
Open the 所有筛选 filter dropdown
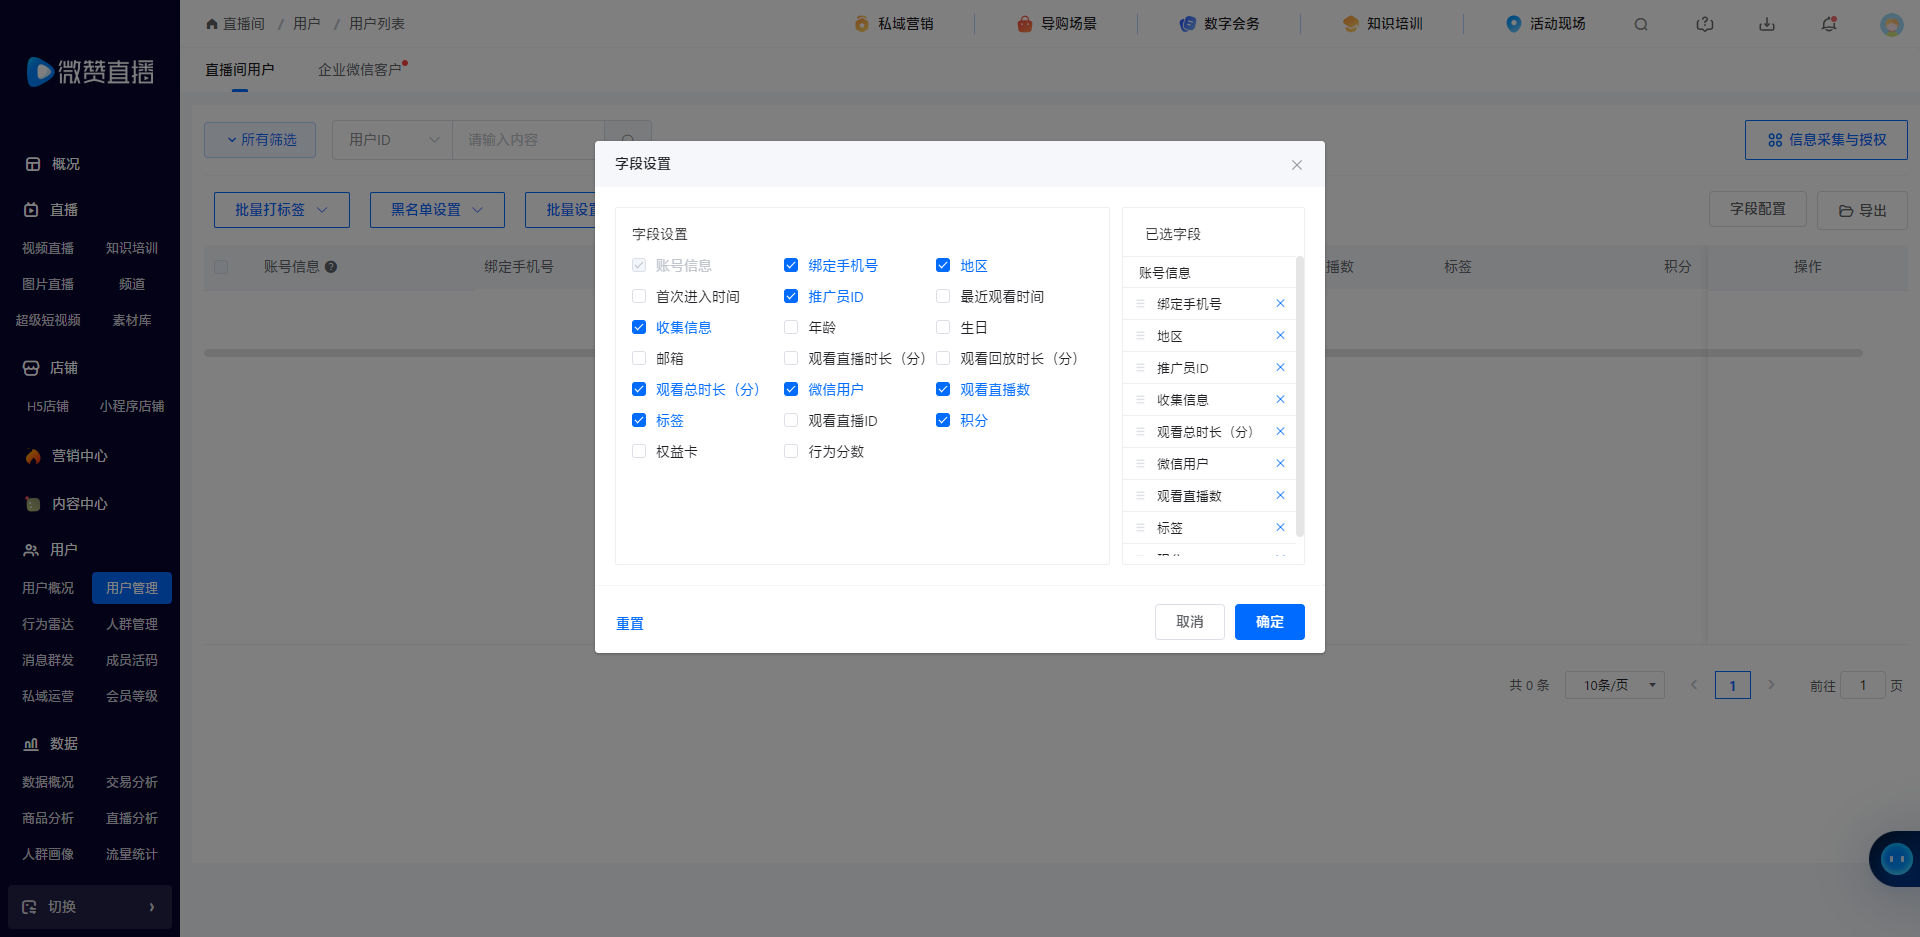(260, 140)
